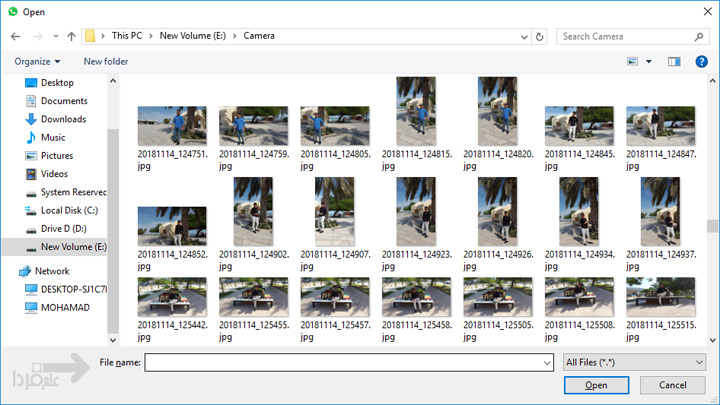Click the Up one level arrow

(x=71, y=37)
